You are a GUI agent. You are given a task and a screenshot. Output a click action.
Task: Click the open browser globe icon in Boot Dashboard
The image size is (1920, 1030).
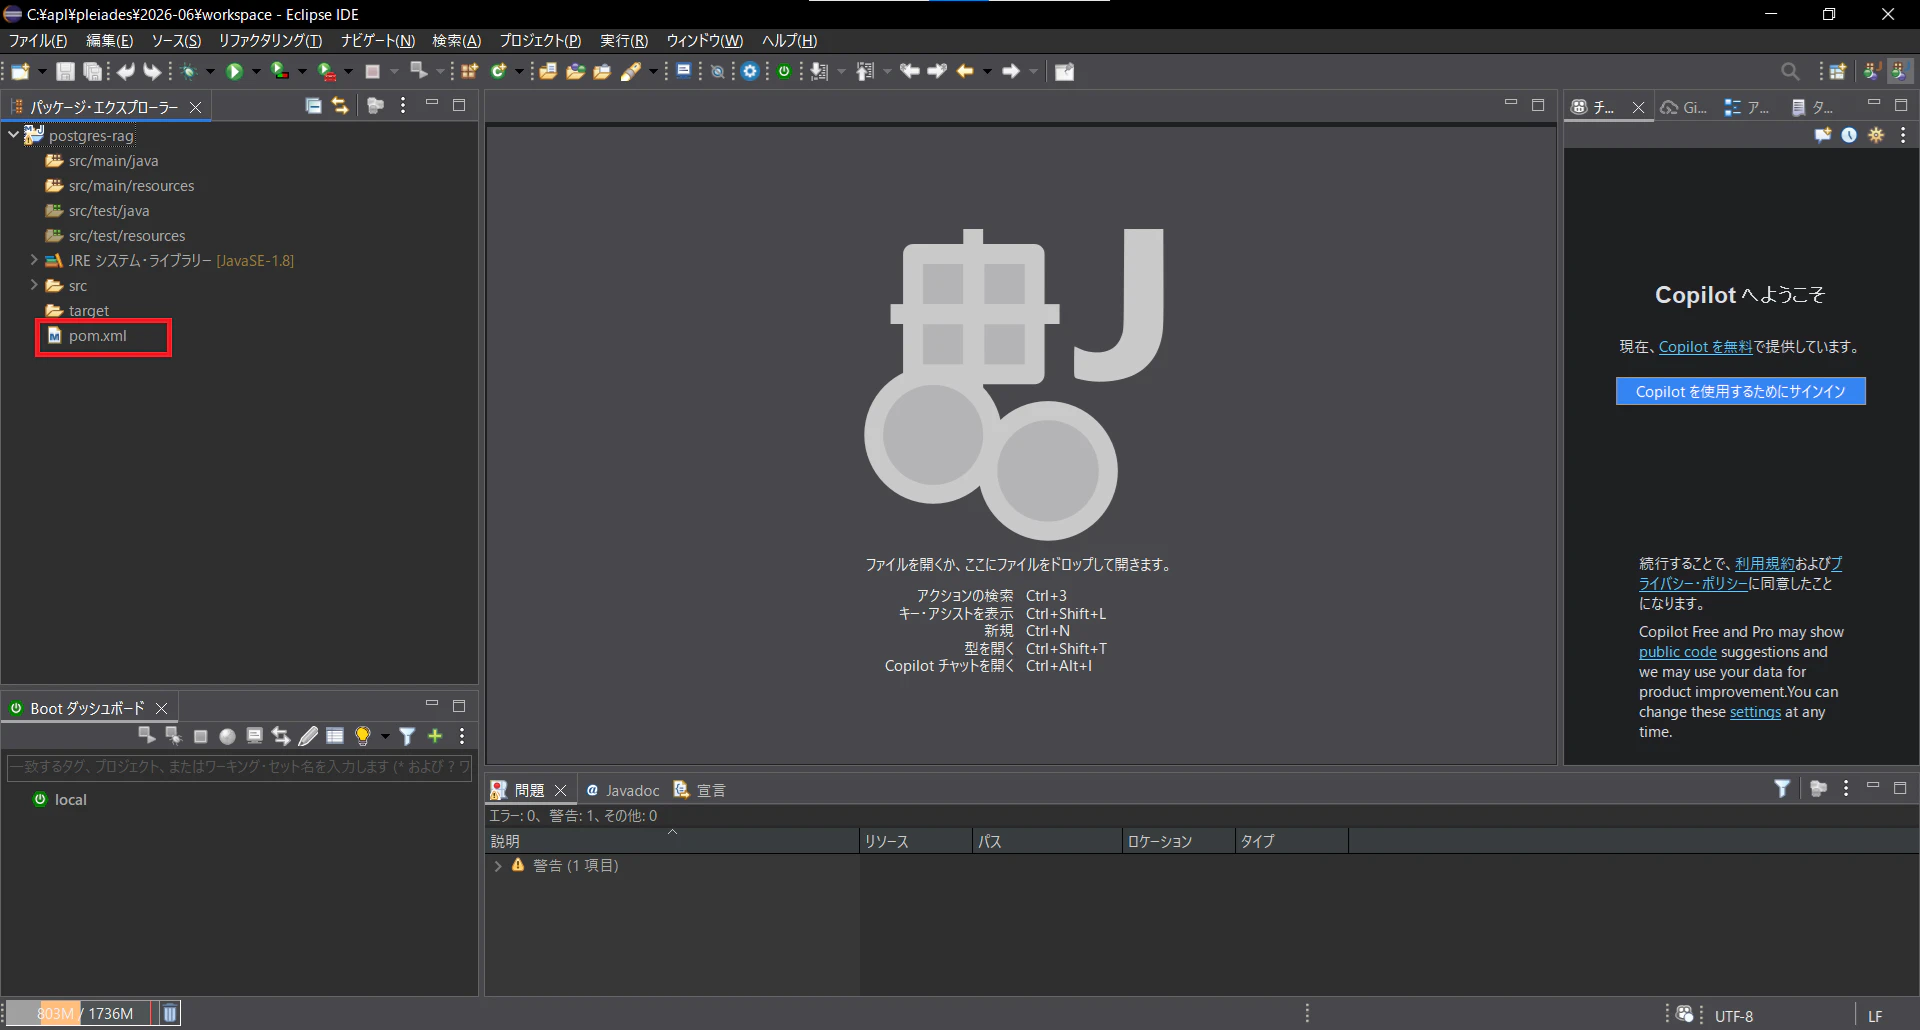pyautogui.click(x=227, y=736)
